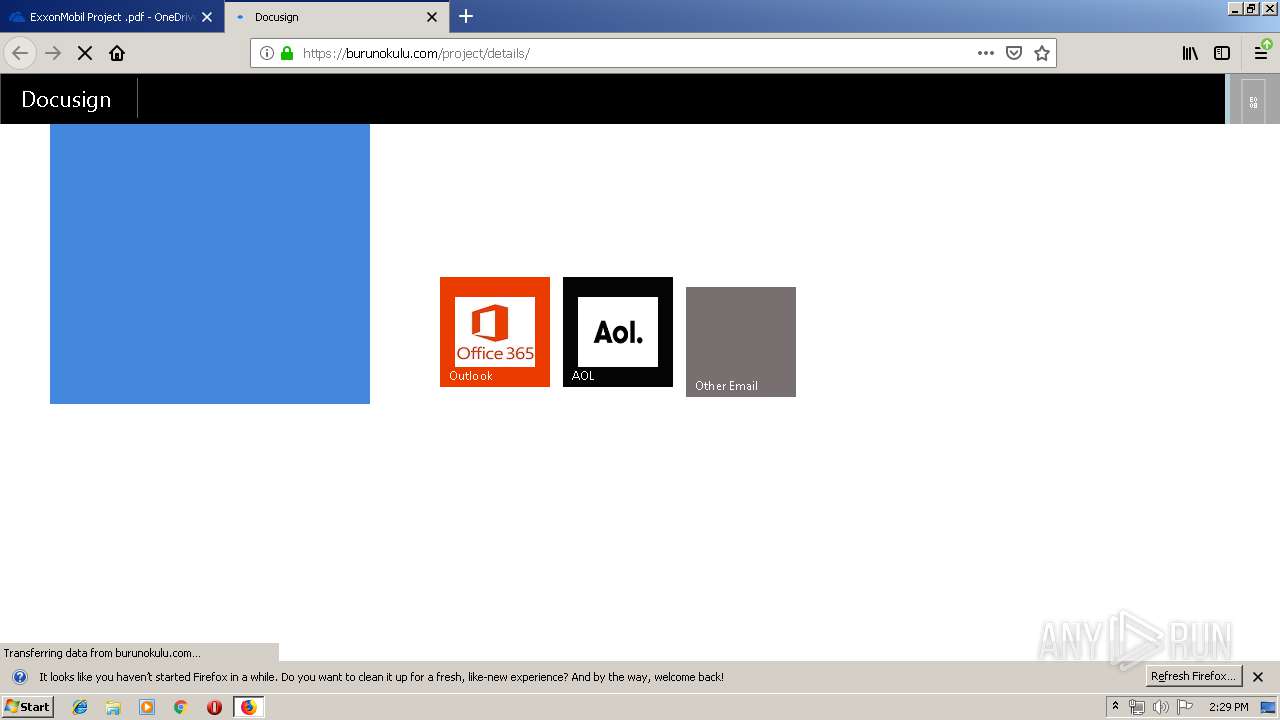The width and height of the screenshot is (1280, 720).
Task: Go to the Firefox home page
Action: pos(117,53)
